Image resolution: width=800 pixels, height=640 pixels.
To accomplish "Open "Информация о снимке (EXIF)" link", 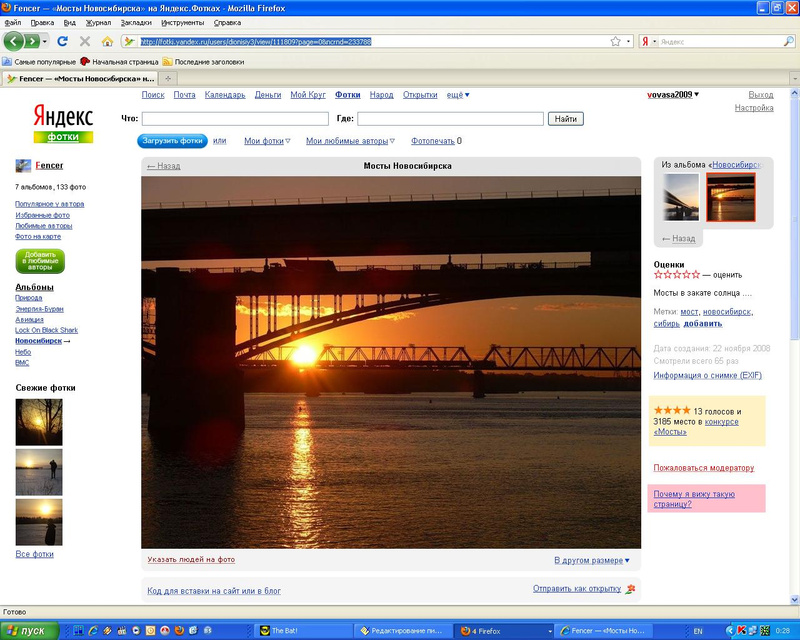I will (707, 375).
